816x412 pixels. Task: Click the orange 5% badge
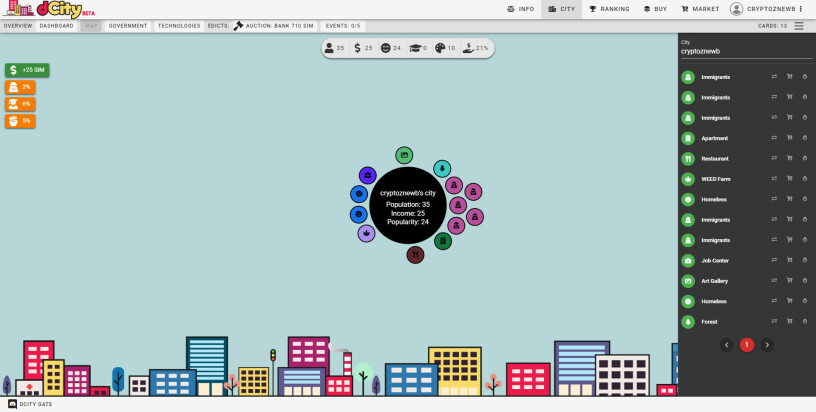tap(20, 121)
